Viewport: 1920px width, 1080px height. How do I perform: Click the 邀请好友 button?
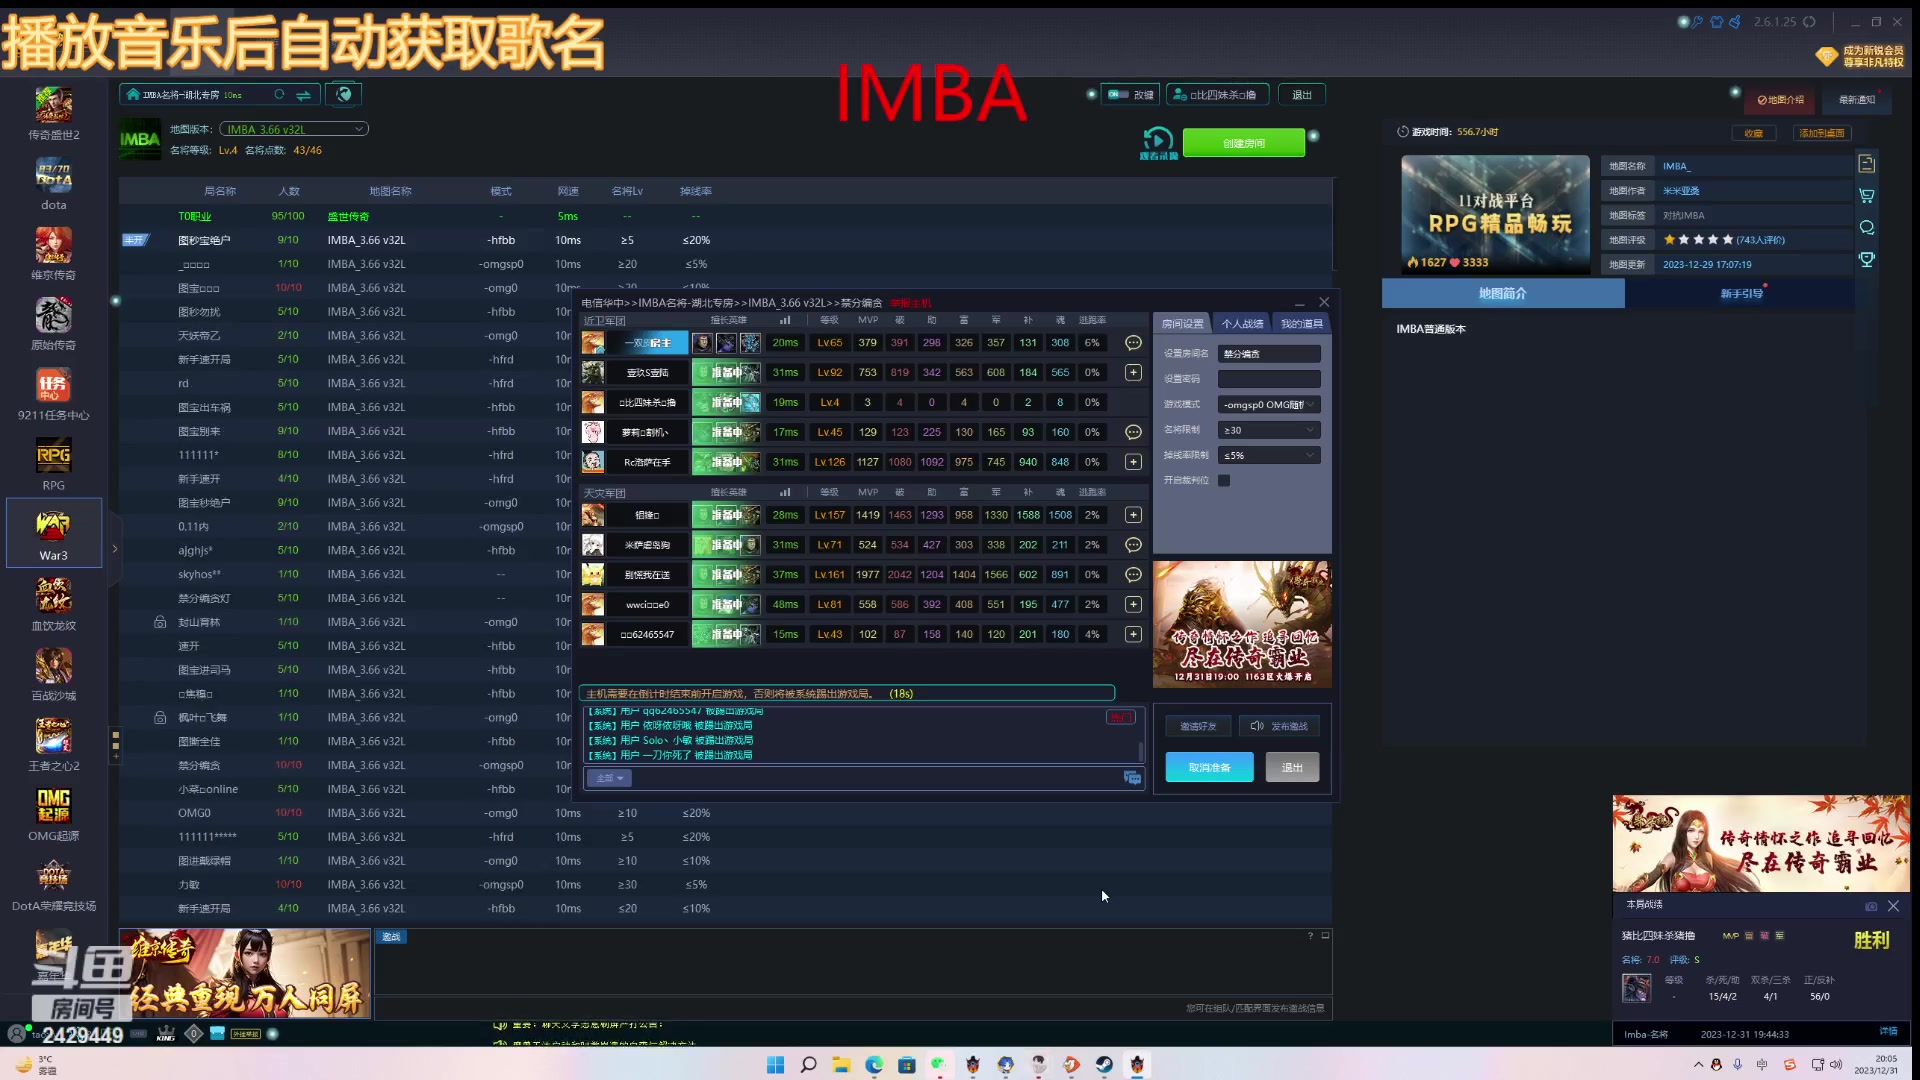(1198, 726)
